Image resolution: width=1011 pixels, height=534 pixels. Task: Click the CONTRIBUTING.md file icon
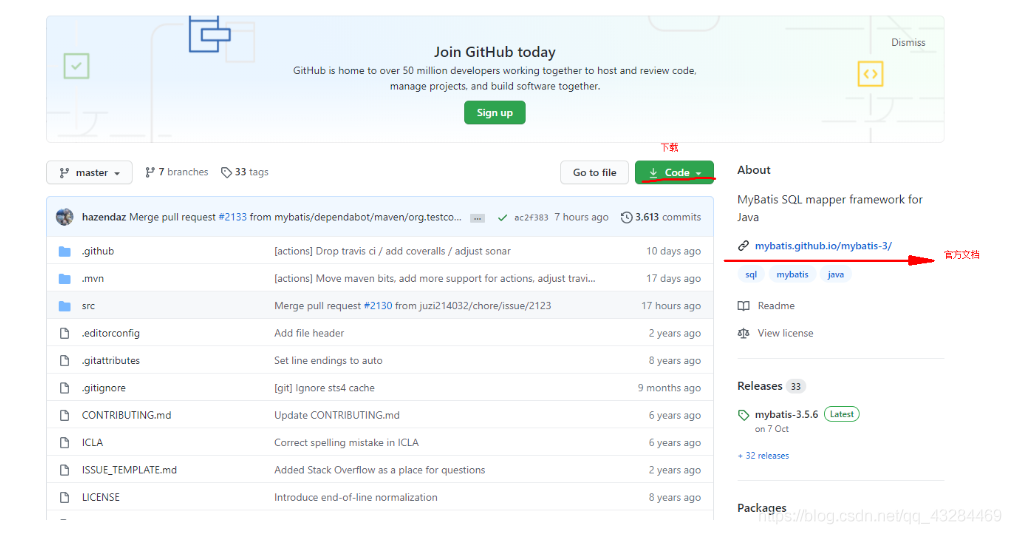click(x=64, y=415)
